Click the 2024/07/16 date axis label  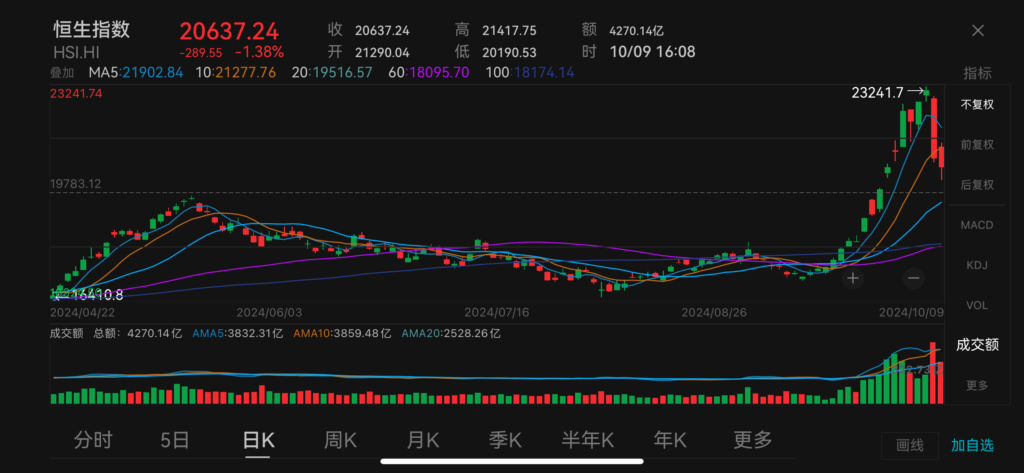pos(496,312)
